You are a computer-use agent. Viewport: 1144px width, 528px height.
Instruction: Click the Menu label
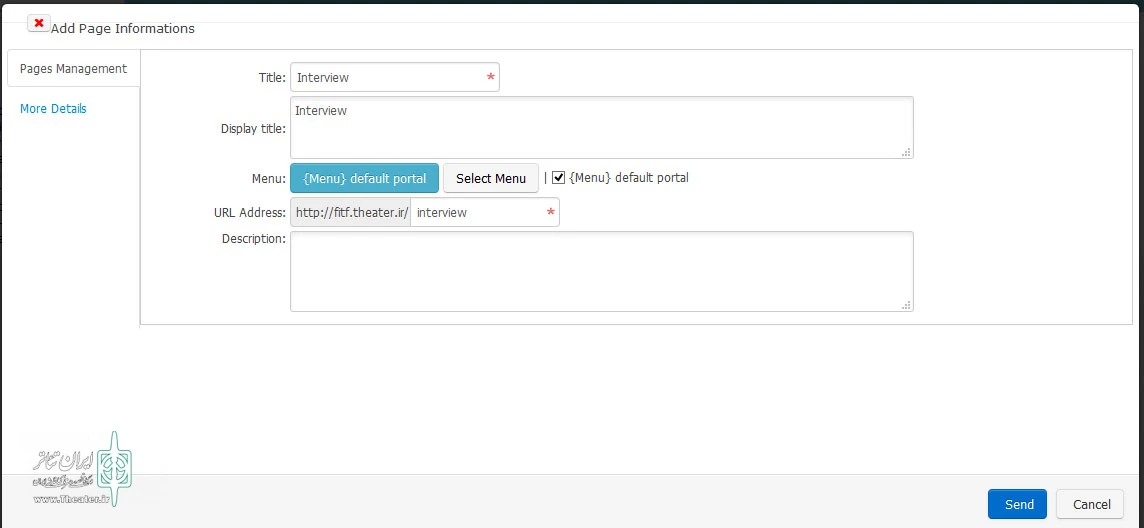[x=269, y=178]
